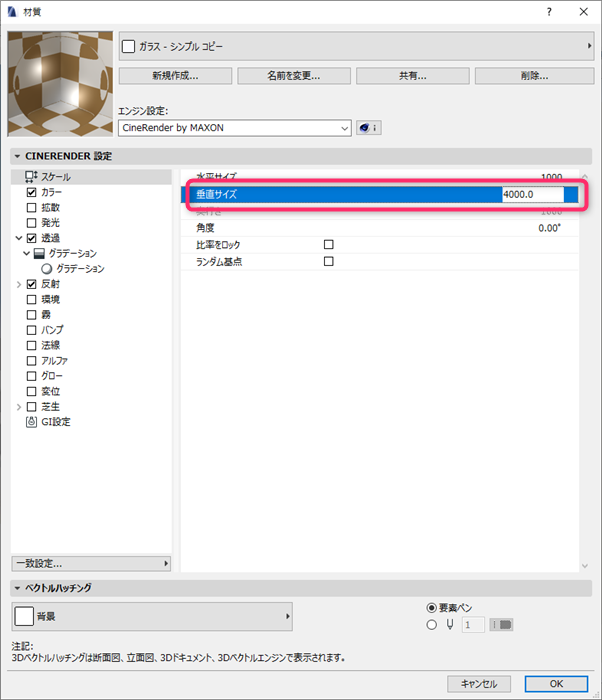Open the エンジン設定 CineRender dropdown
Viewport: 602px width, 700px height.
235,128
